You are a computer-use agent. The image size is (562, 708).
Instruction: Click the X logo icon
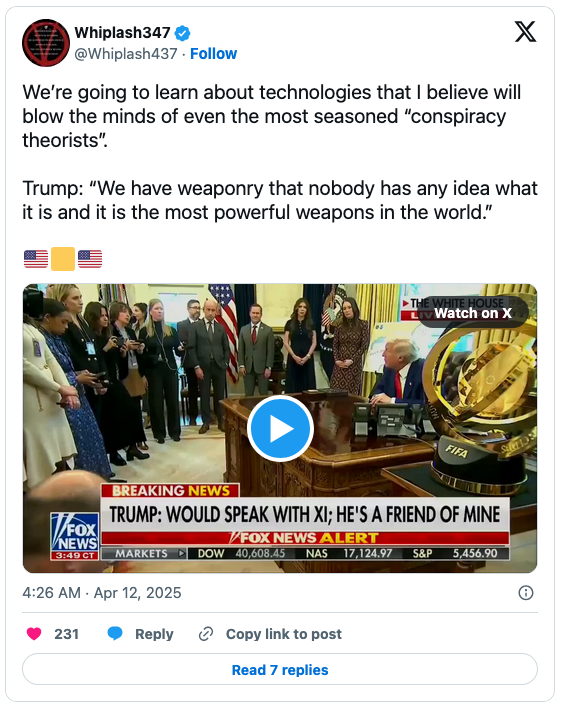pos(525,32)
